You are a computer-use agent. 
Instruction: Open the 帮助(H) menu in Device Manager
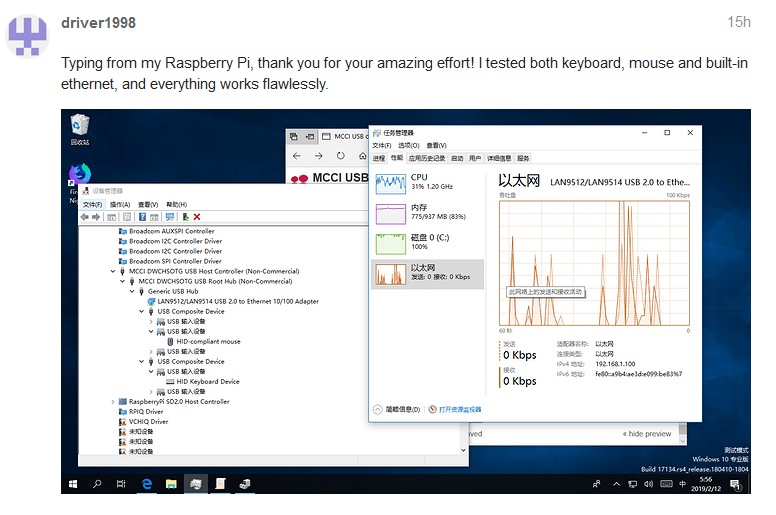177,205
